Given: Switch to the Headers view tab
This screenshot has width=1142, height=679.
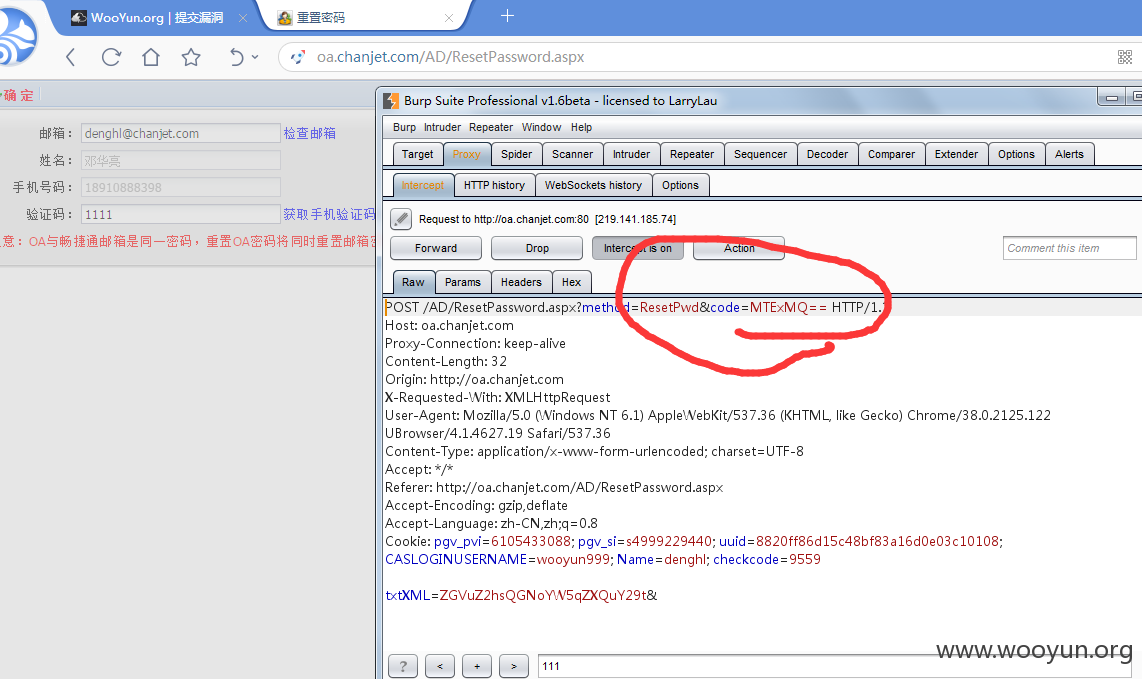Looking at the screenshot, I should (521, 282).
